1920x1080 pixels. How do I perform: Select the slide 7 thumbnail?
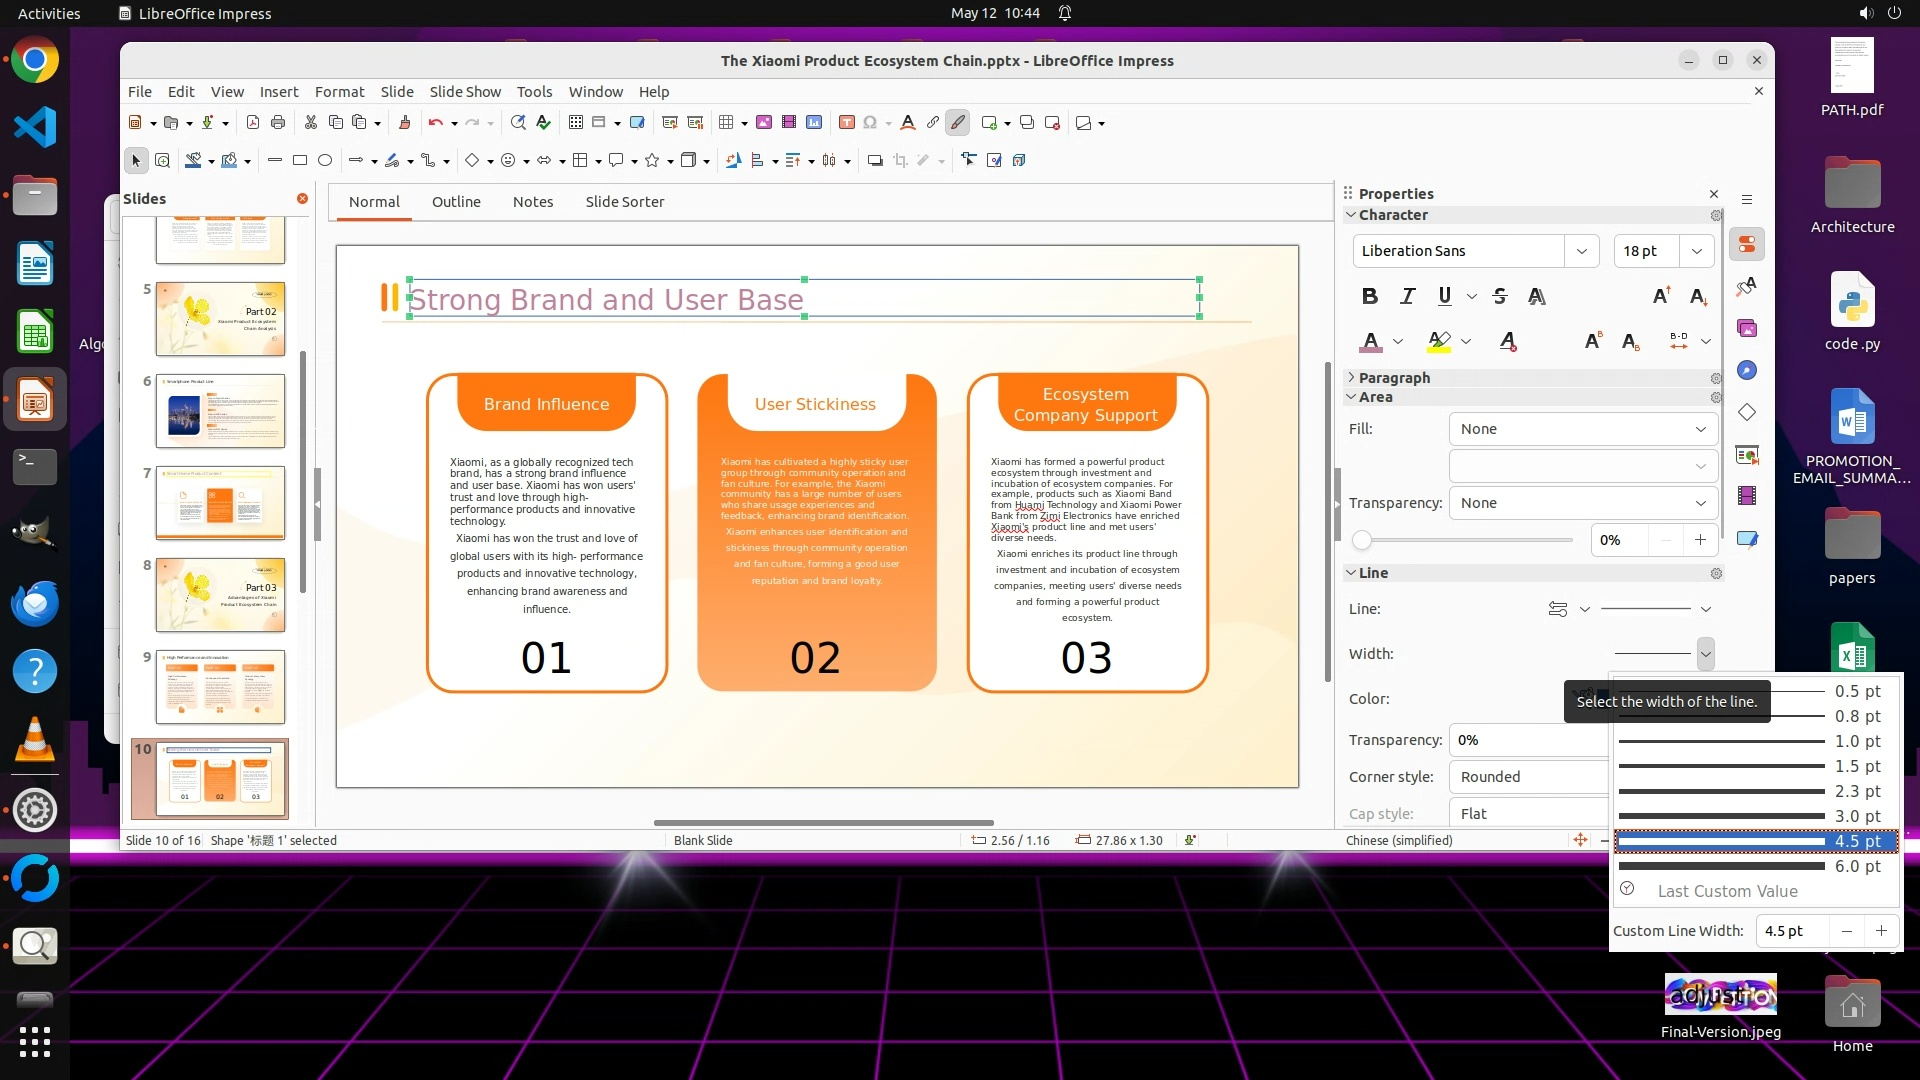tap(220, 503)
